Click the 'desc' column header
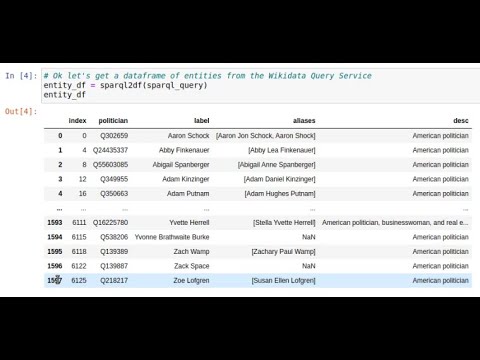This screenshot has width=480, height=360. [x=461, y=121]
